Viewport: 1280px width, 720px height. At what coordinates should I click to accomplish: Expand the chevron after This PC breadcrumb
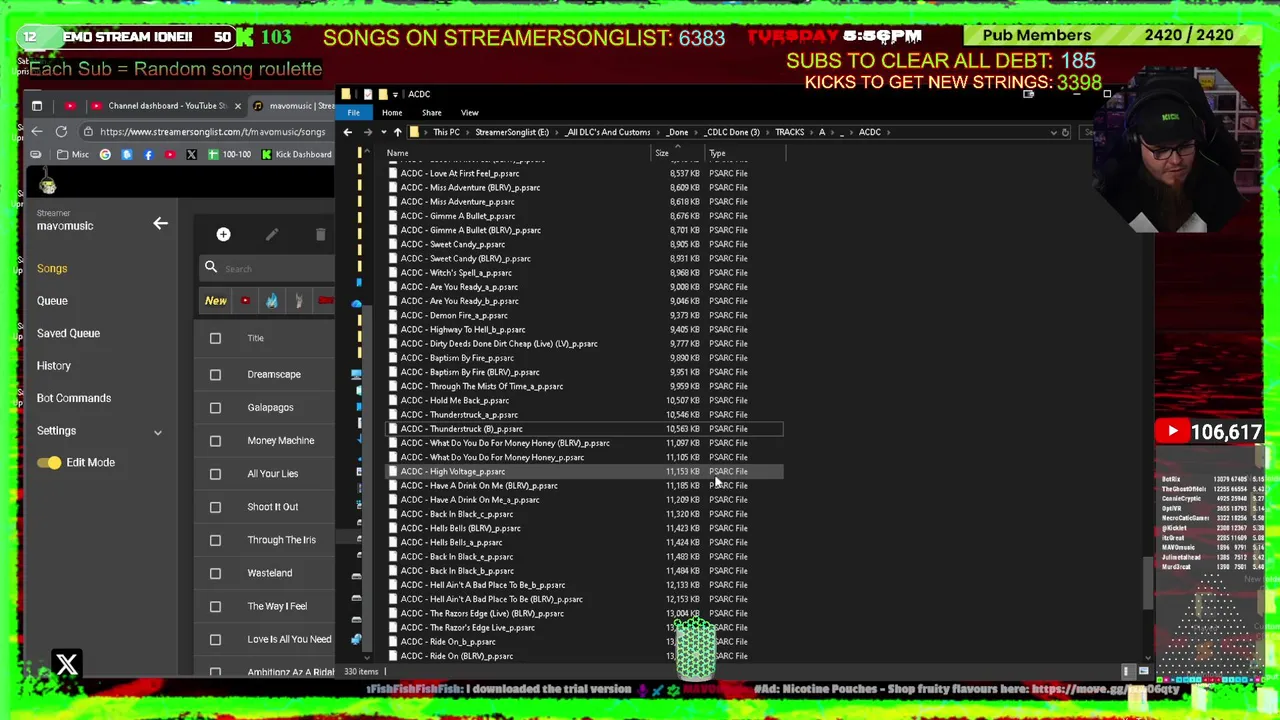click(x=467, y=132)
